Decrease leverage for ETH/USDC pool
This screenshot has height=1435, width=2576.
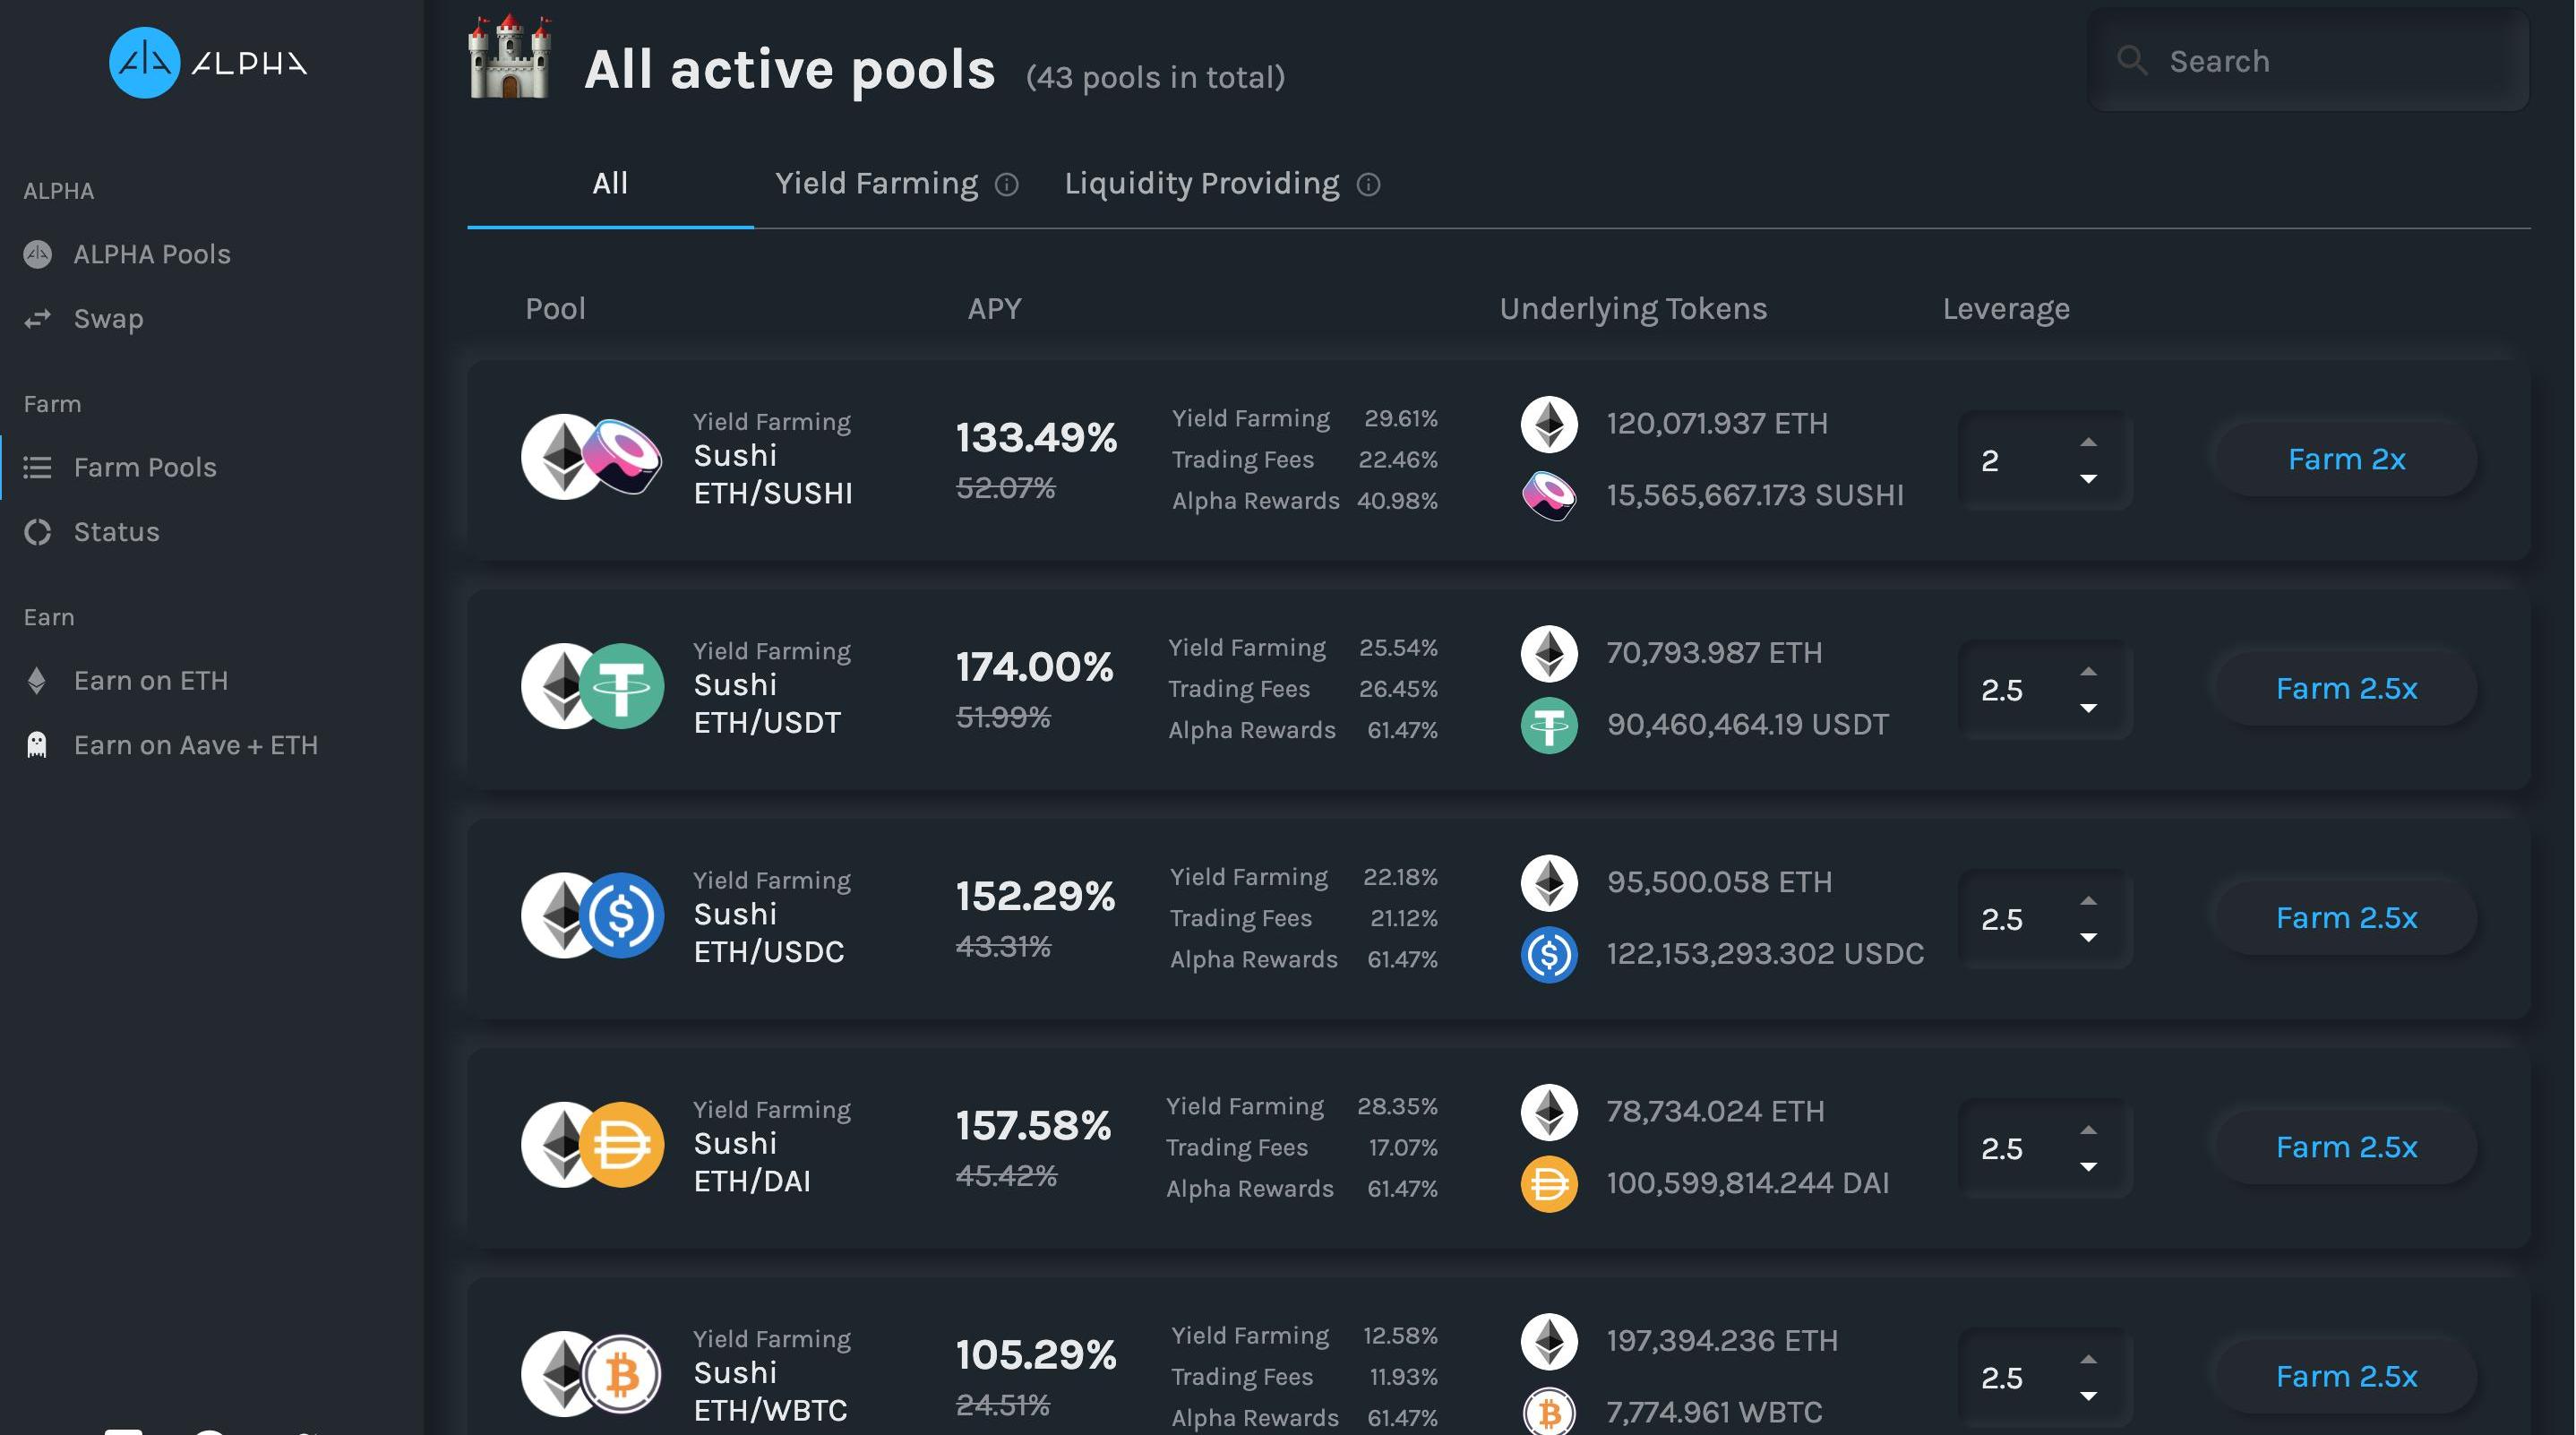coord(2088,937)
